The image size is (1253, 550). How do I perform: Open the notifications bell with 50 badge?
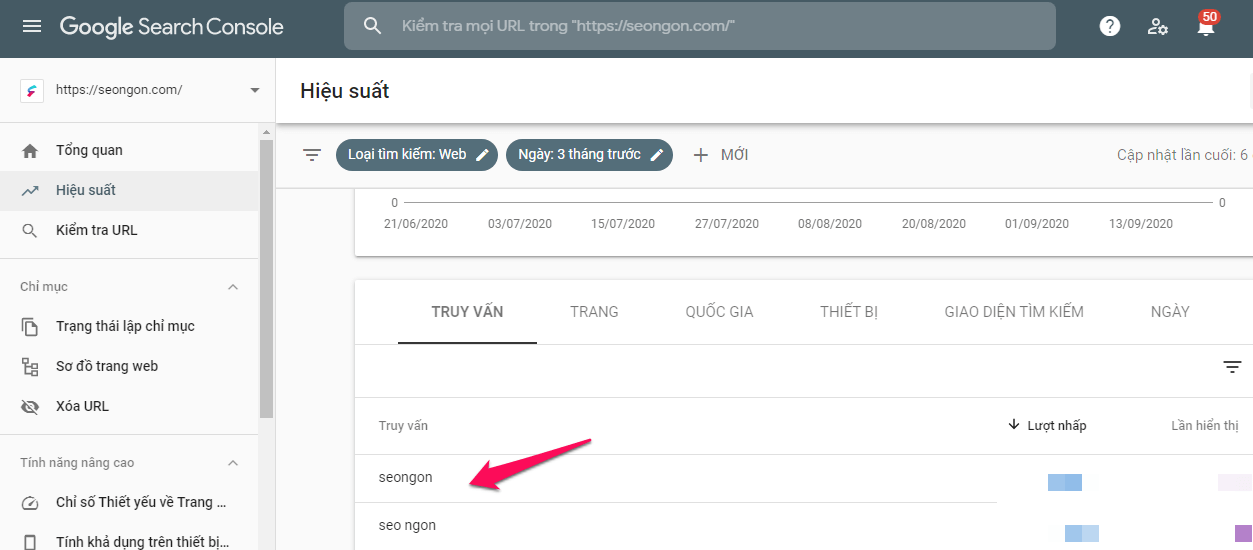[1207, 24]
